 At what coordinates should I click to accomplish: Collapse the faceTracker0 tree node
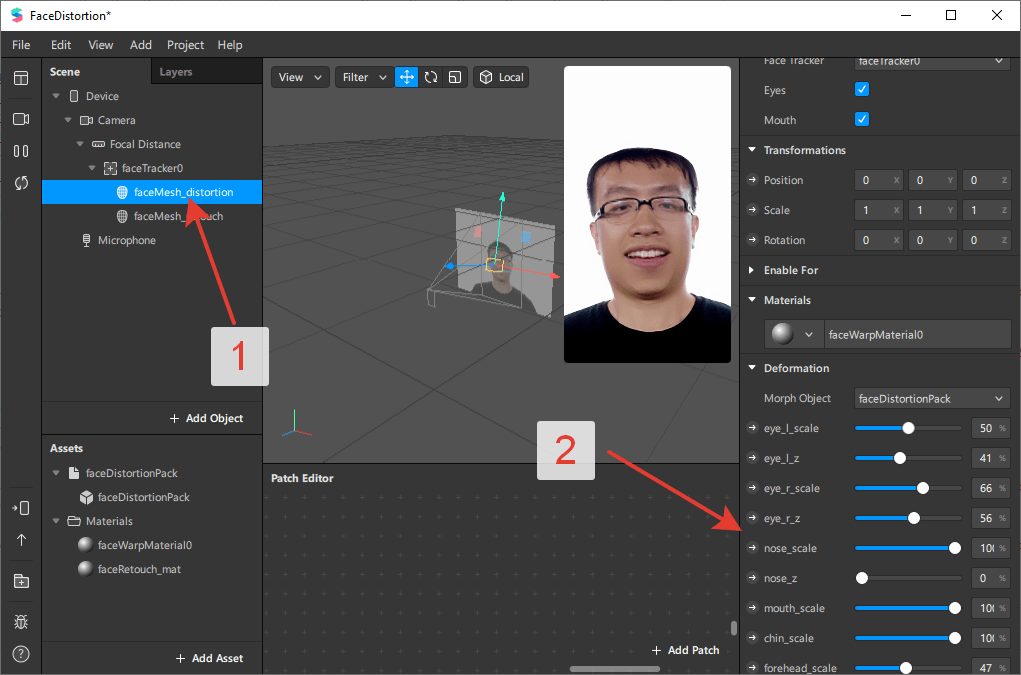(x=92, y=168)
